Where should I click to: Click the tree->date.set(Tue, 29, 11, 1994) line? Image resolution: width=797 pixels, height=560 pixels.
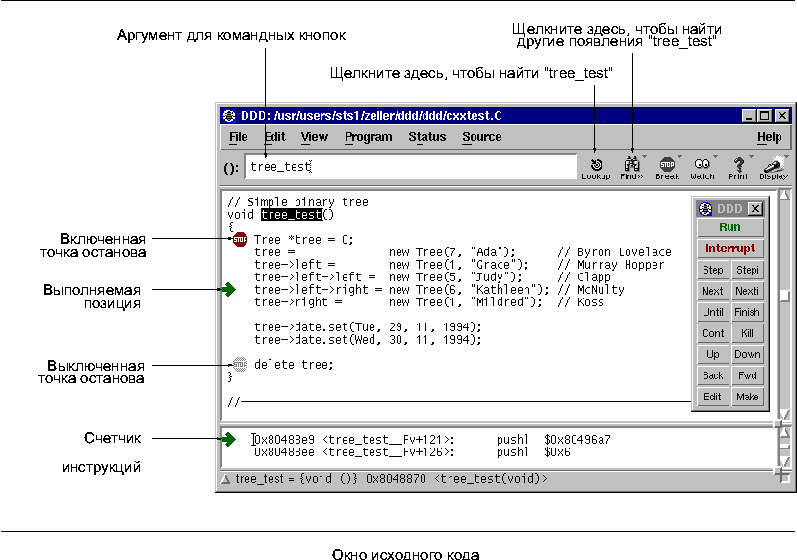tap(367, 327)
